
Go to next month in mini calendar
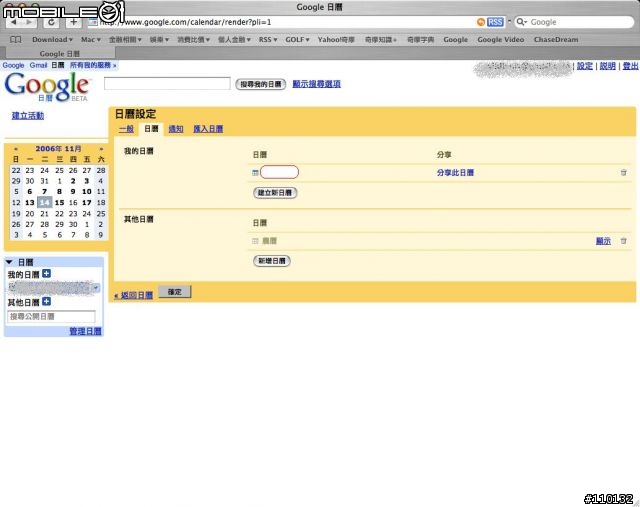[101, 149]
